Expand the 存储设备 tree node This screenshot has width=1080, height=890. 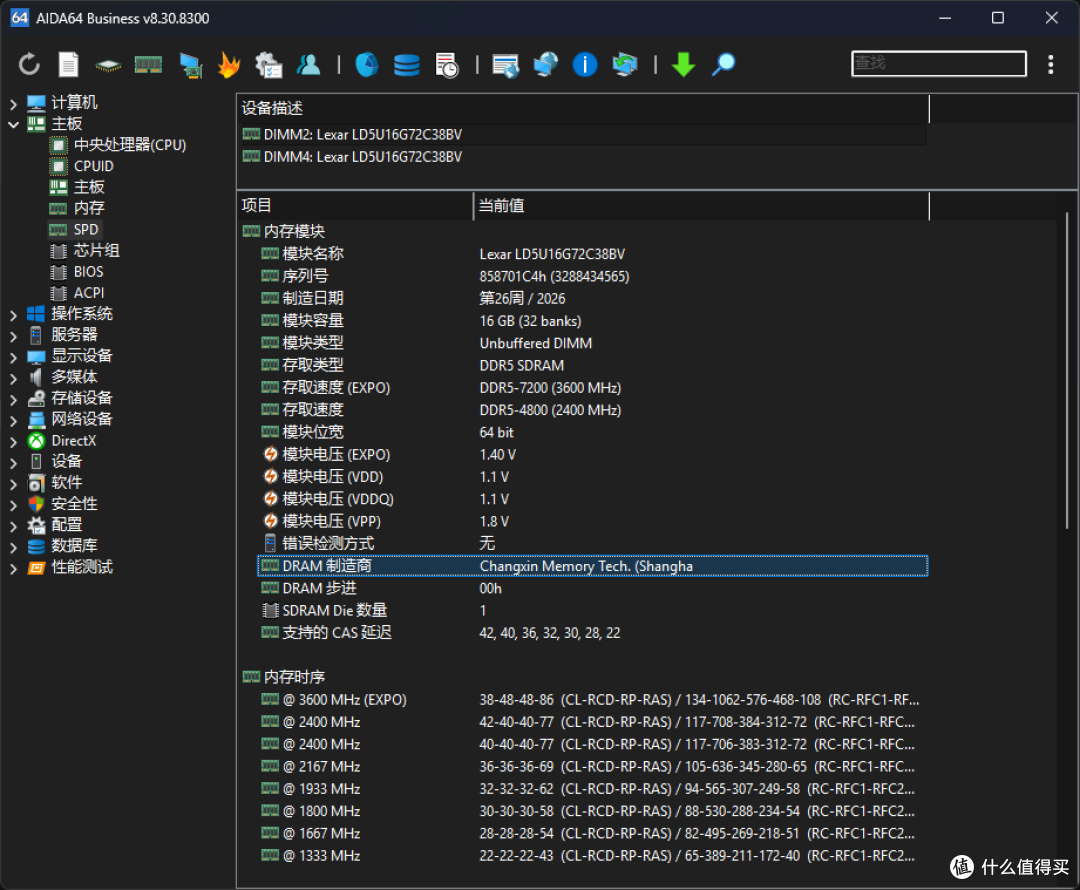[13, 400]
